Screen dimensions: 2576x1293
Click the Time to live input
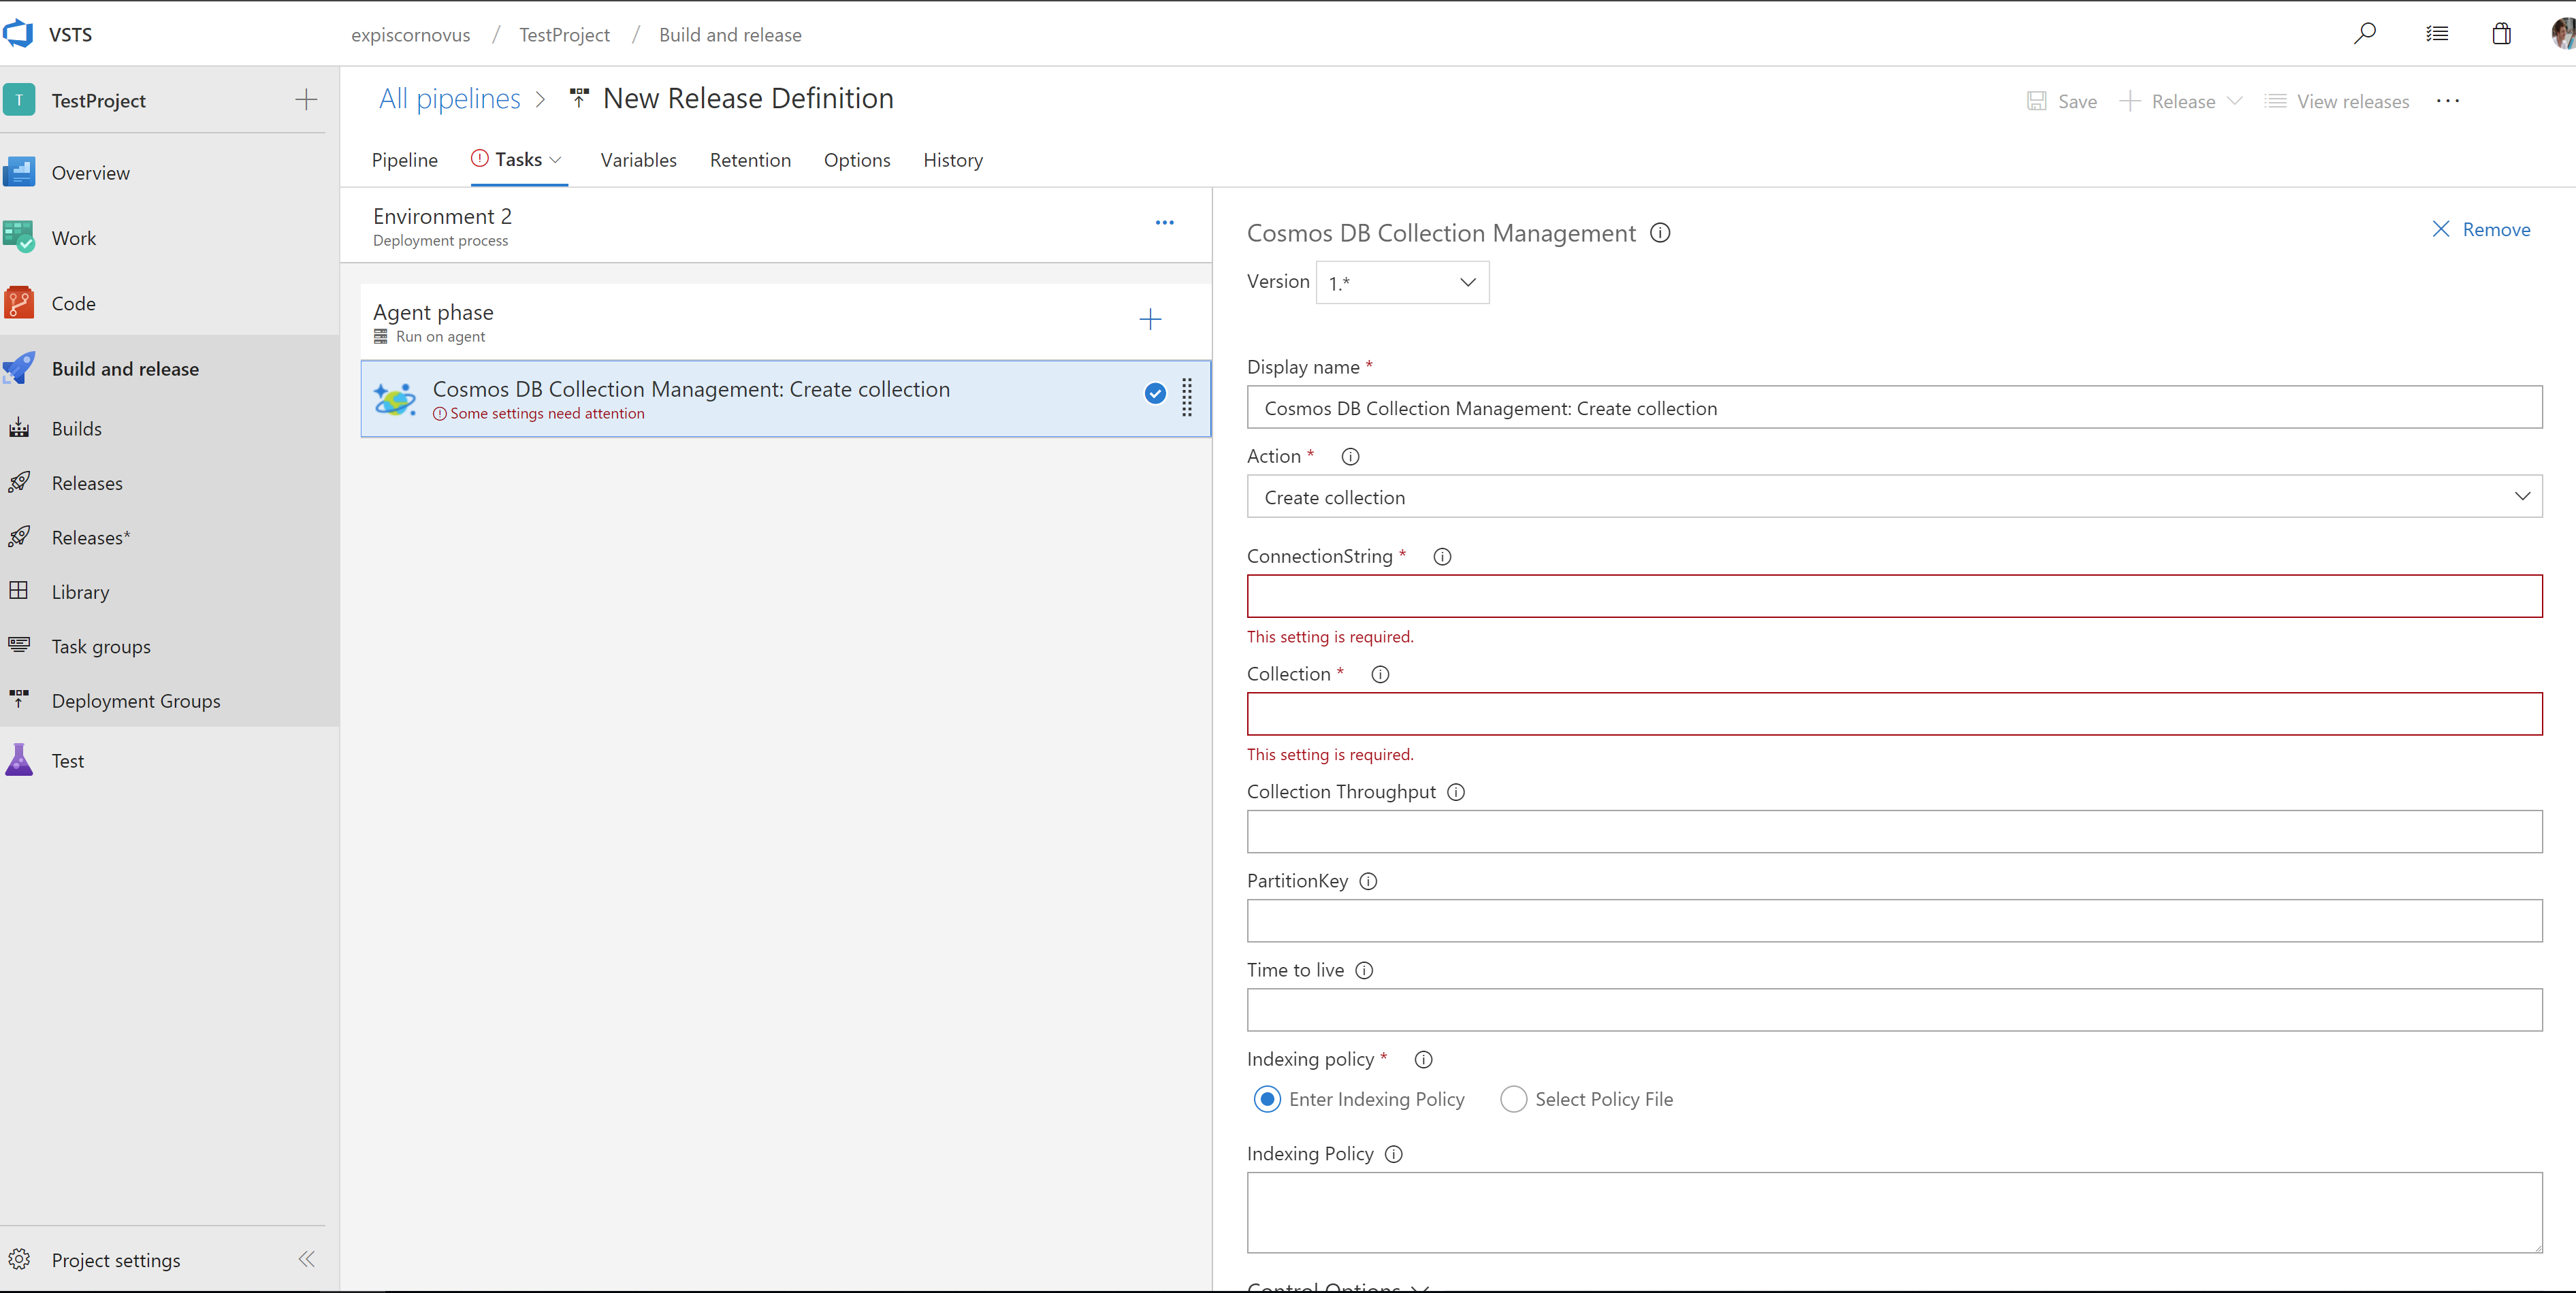coord(1894,1010)
